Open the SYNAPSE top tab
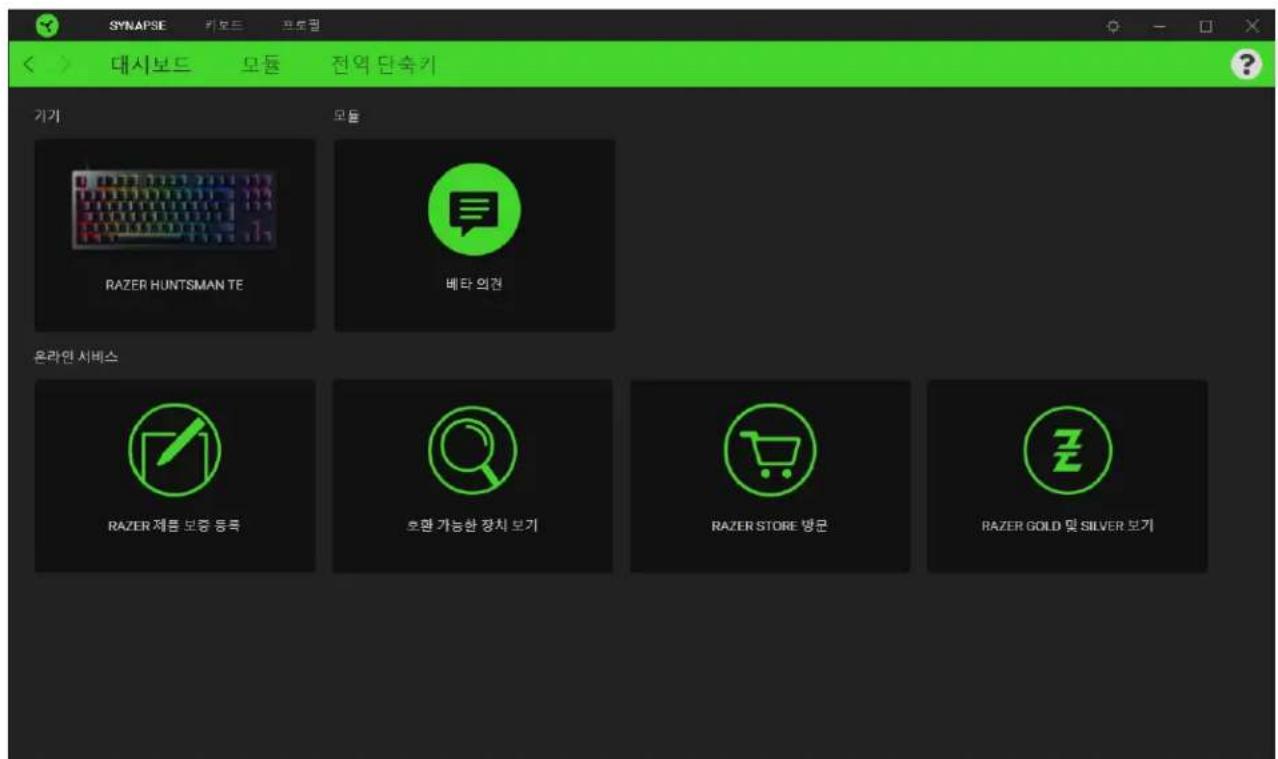 pyautogui.click(x=137, y=26)
